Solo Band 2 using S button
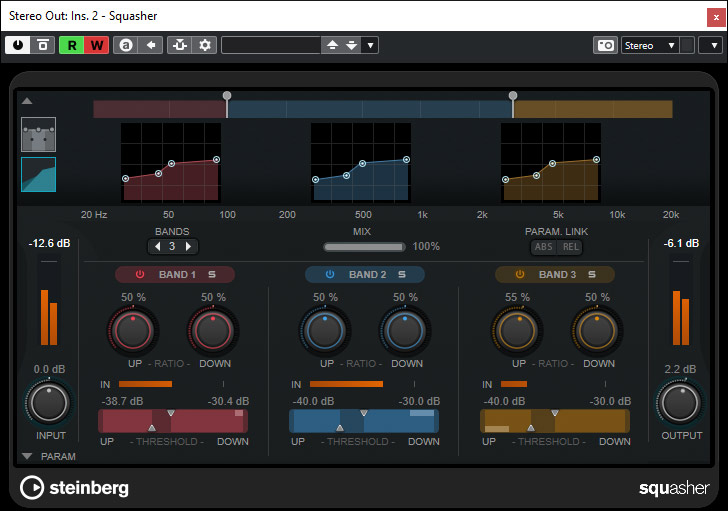The image size is (728, 511). click(401, 274)
